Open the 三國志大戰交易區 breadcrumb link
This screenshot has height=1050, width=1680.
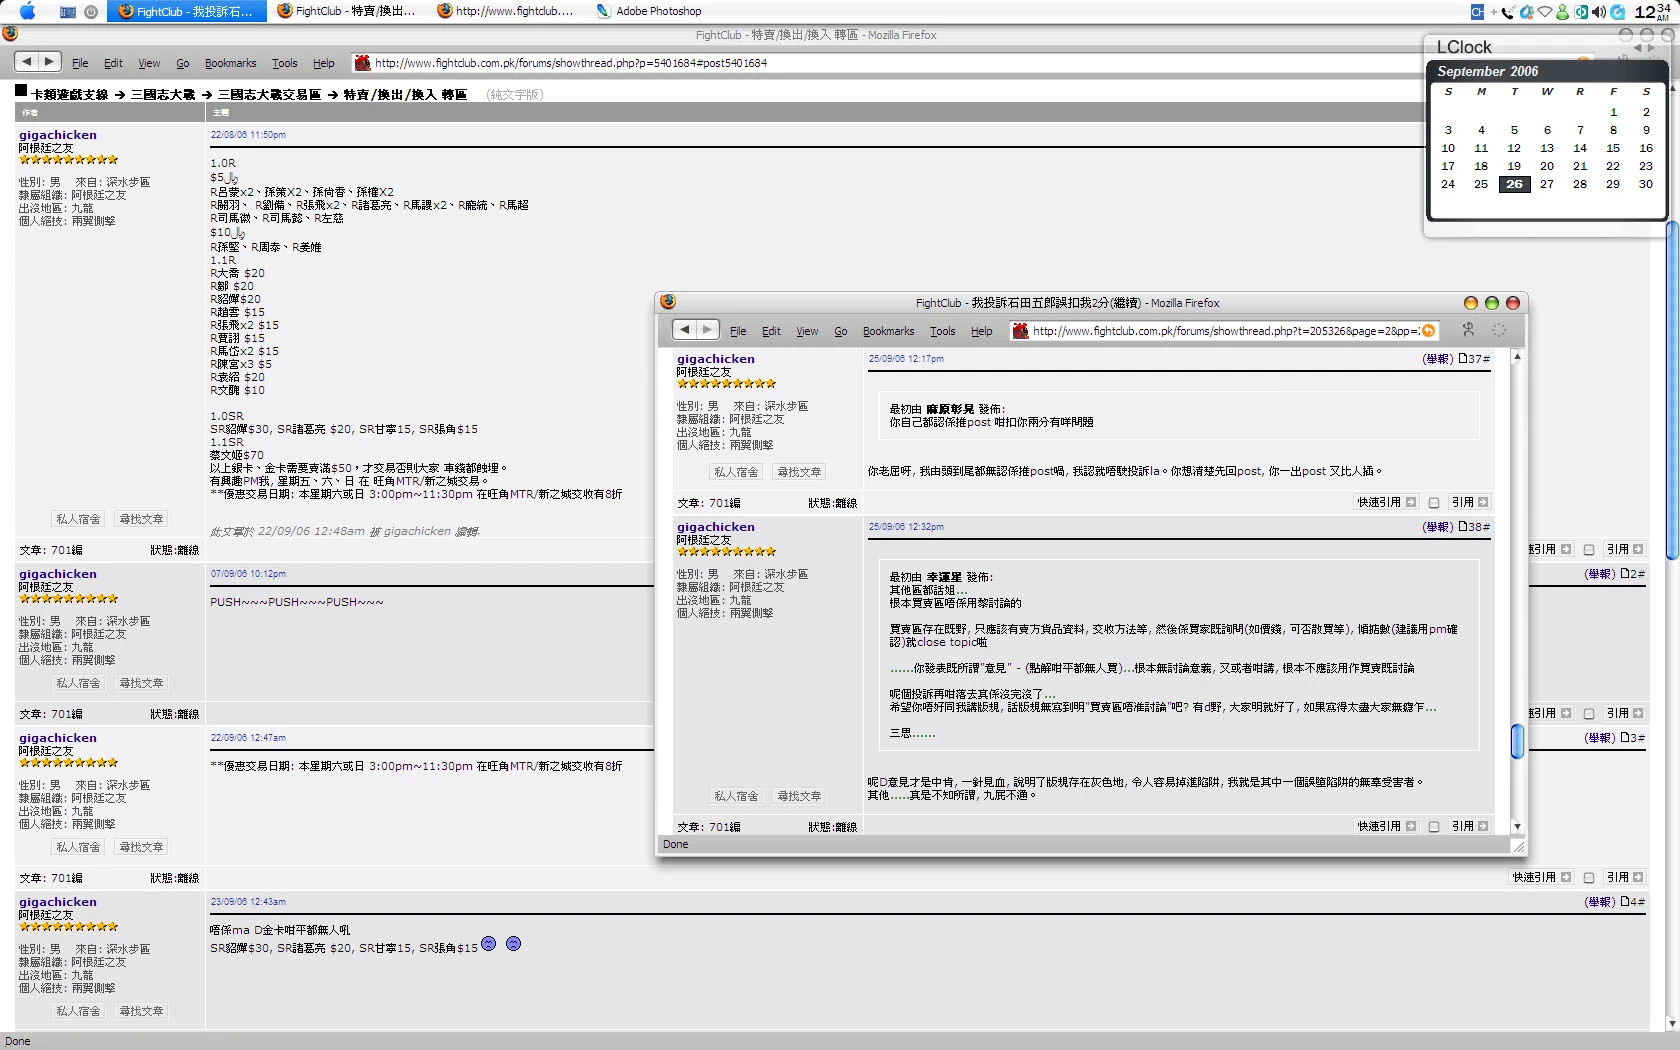270,95
